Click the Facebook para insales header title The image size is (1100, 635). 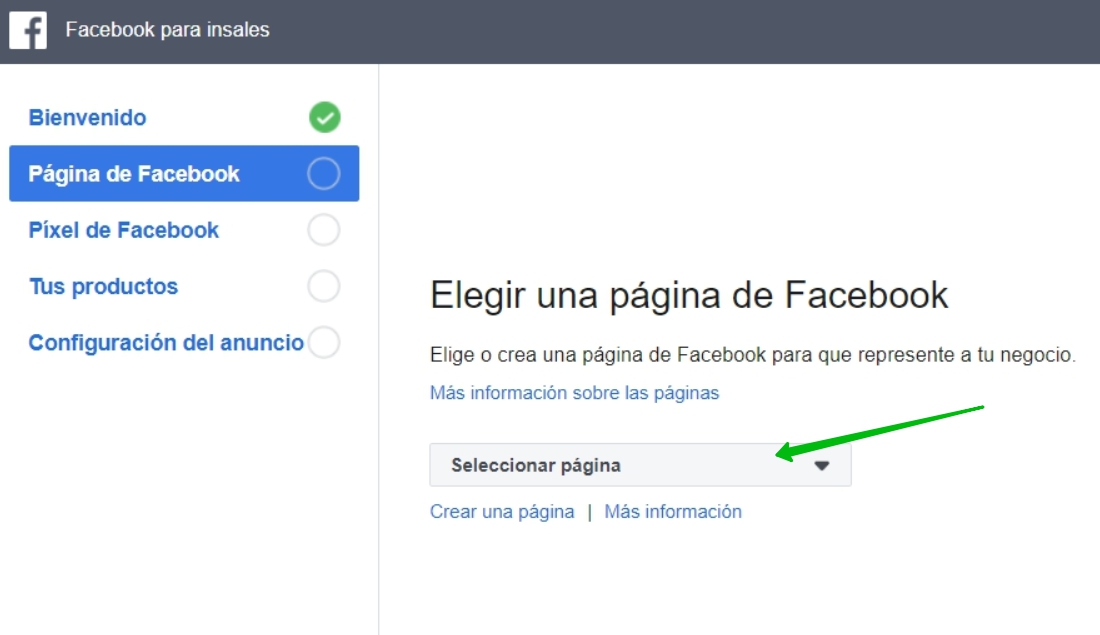pyautogui.click(x=167, y=30)
